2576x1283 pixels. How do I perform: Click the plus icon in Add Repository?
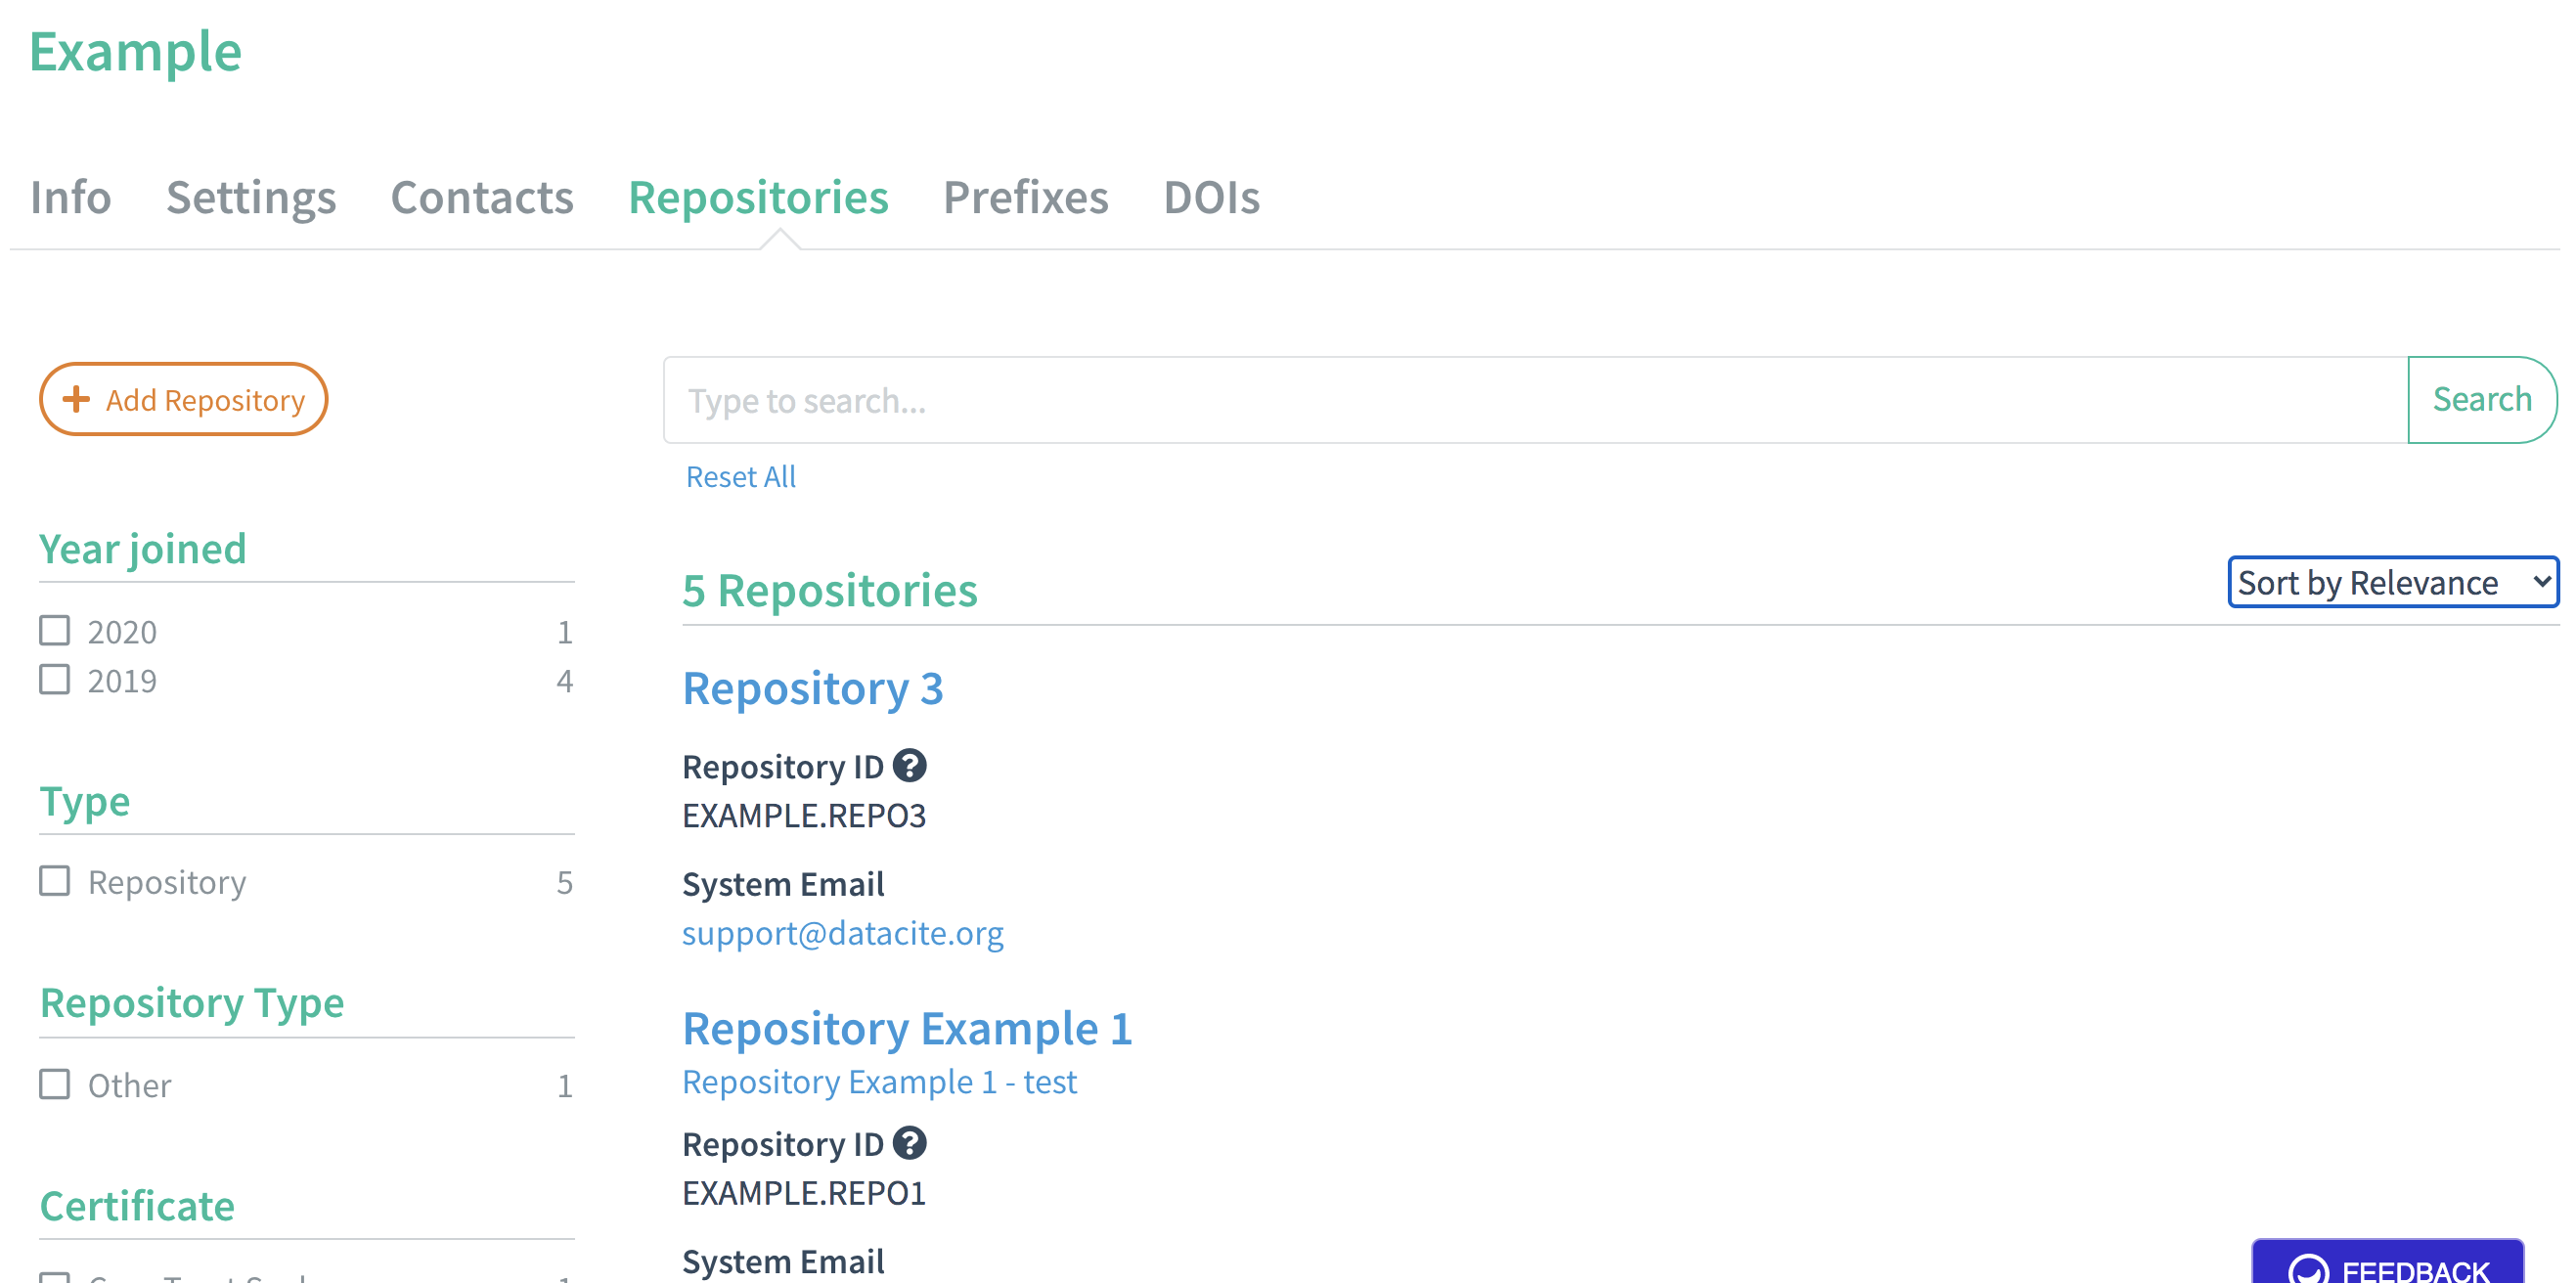(x=76, y=400)
